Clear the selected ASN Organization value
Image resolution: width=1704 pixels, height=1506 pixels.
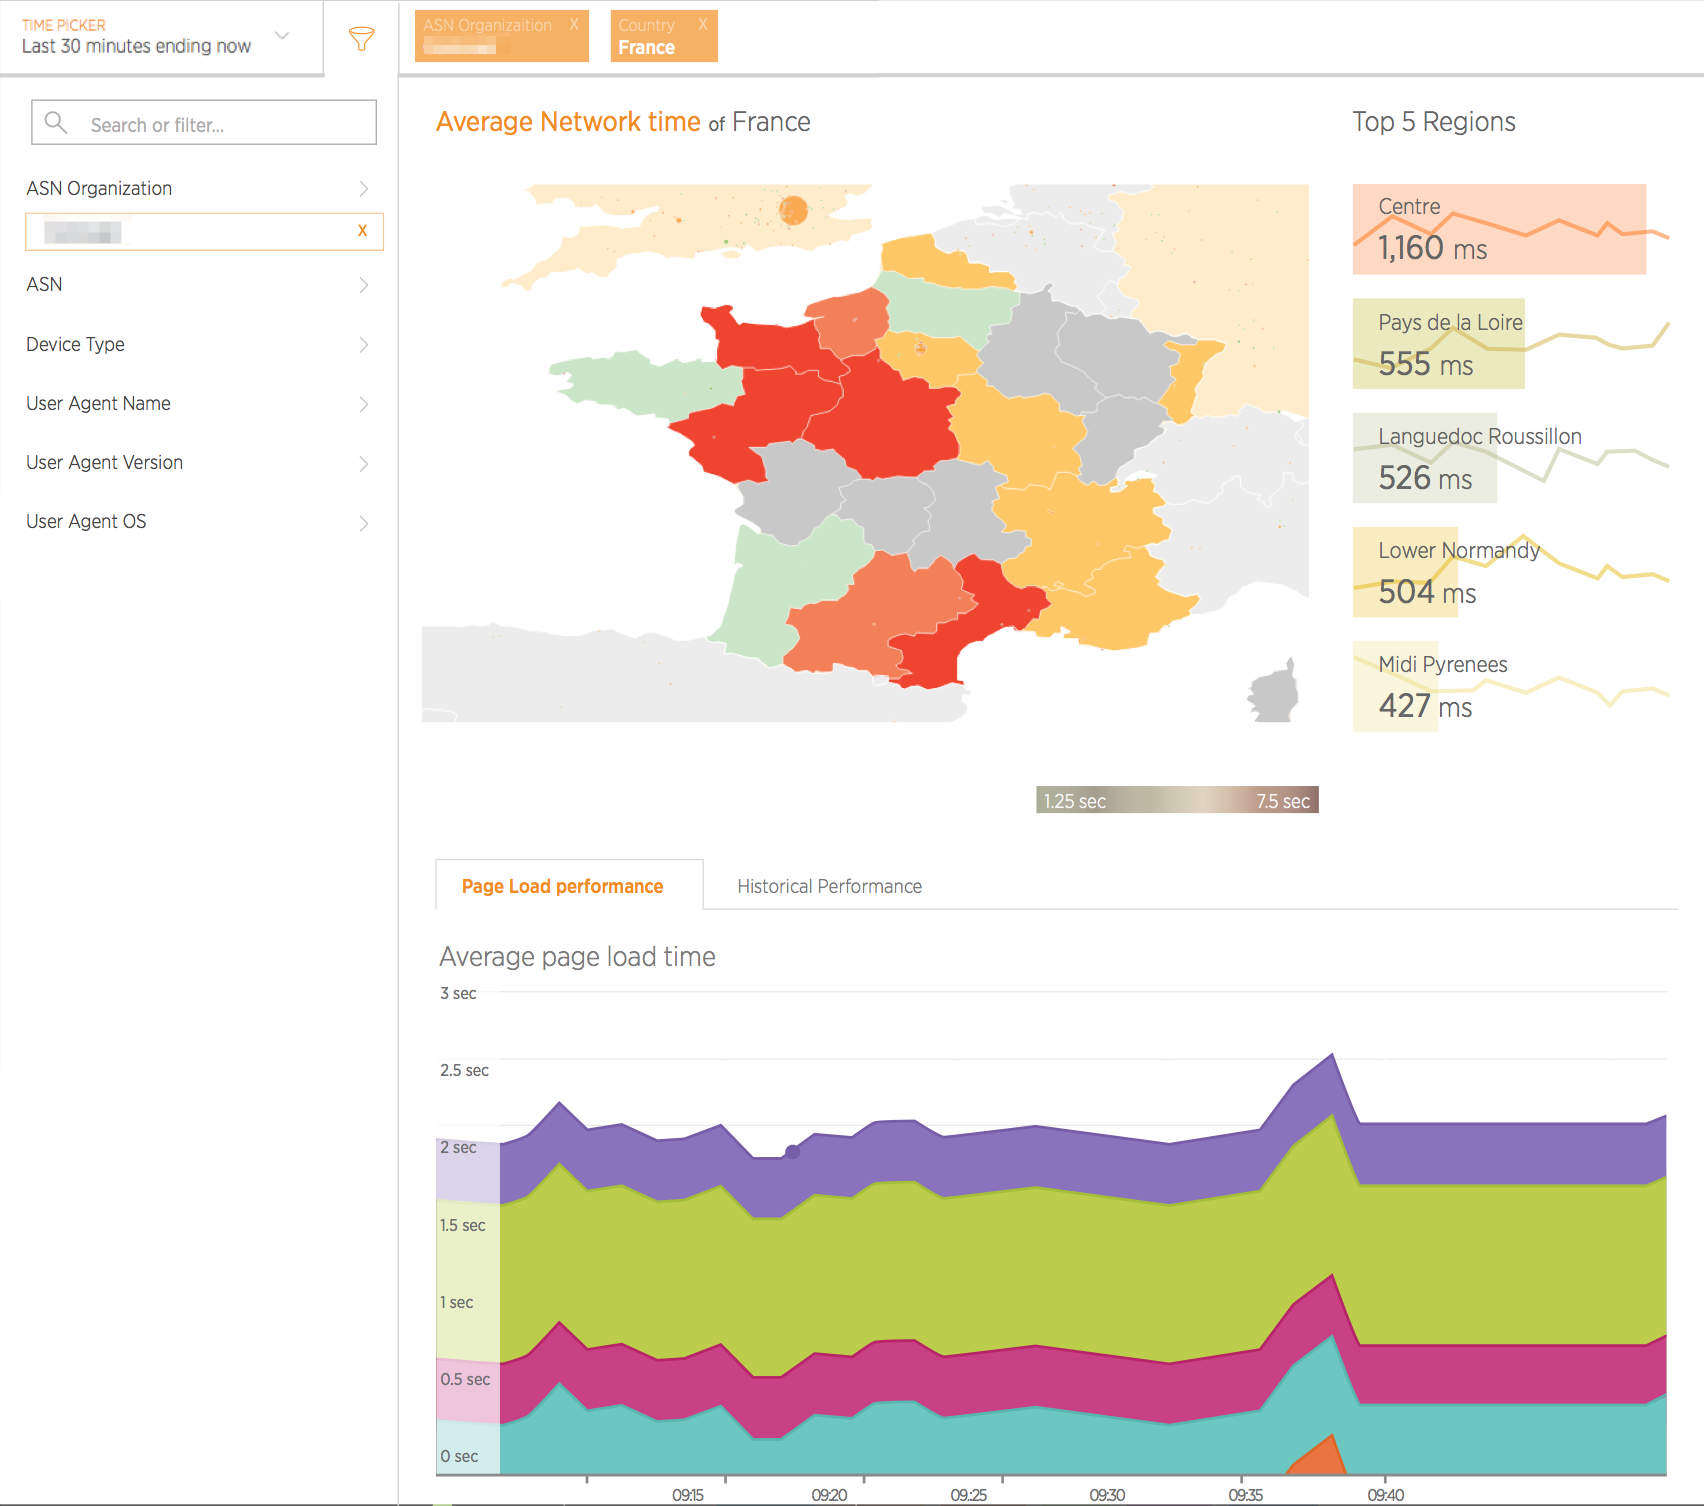point(362,231)
